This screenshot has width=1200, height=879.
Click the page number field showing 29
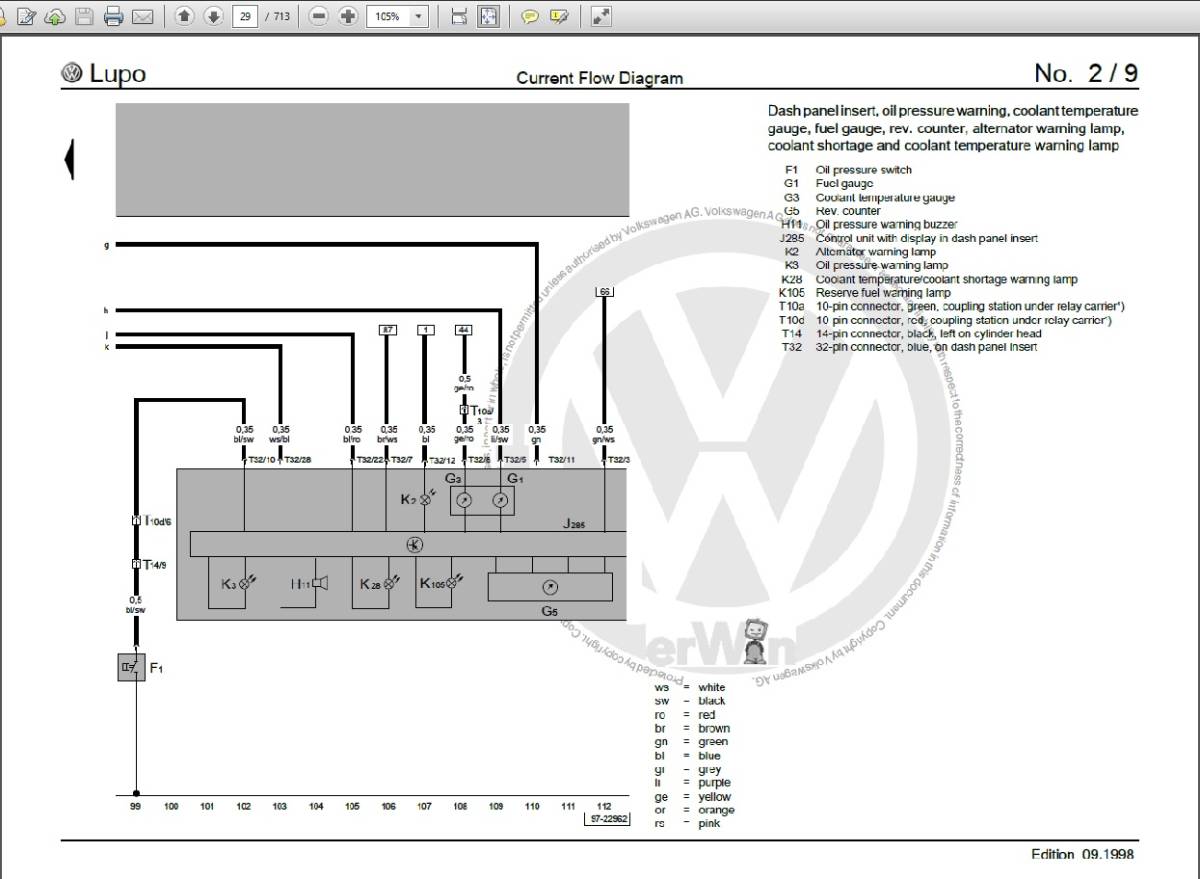pos(245,16)
